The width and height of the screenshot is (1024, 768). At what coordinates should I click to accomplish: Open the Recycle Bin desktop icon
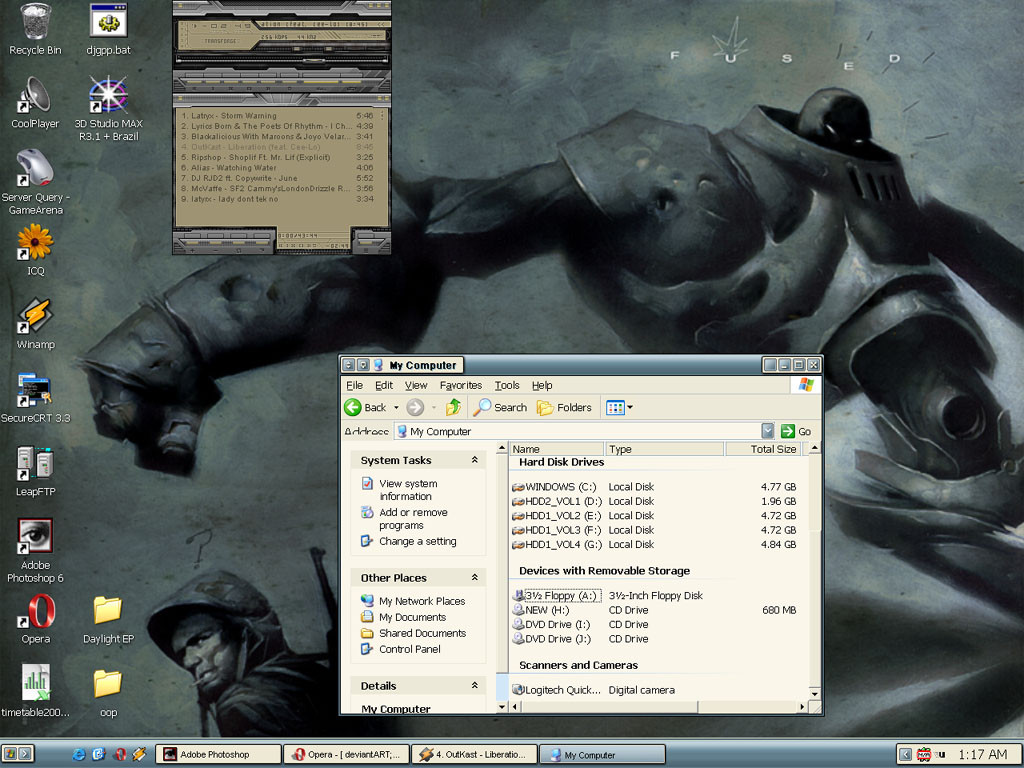(35, 29)
